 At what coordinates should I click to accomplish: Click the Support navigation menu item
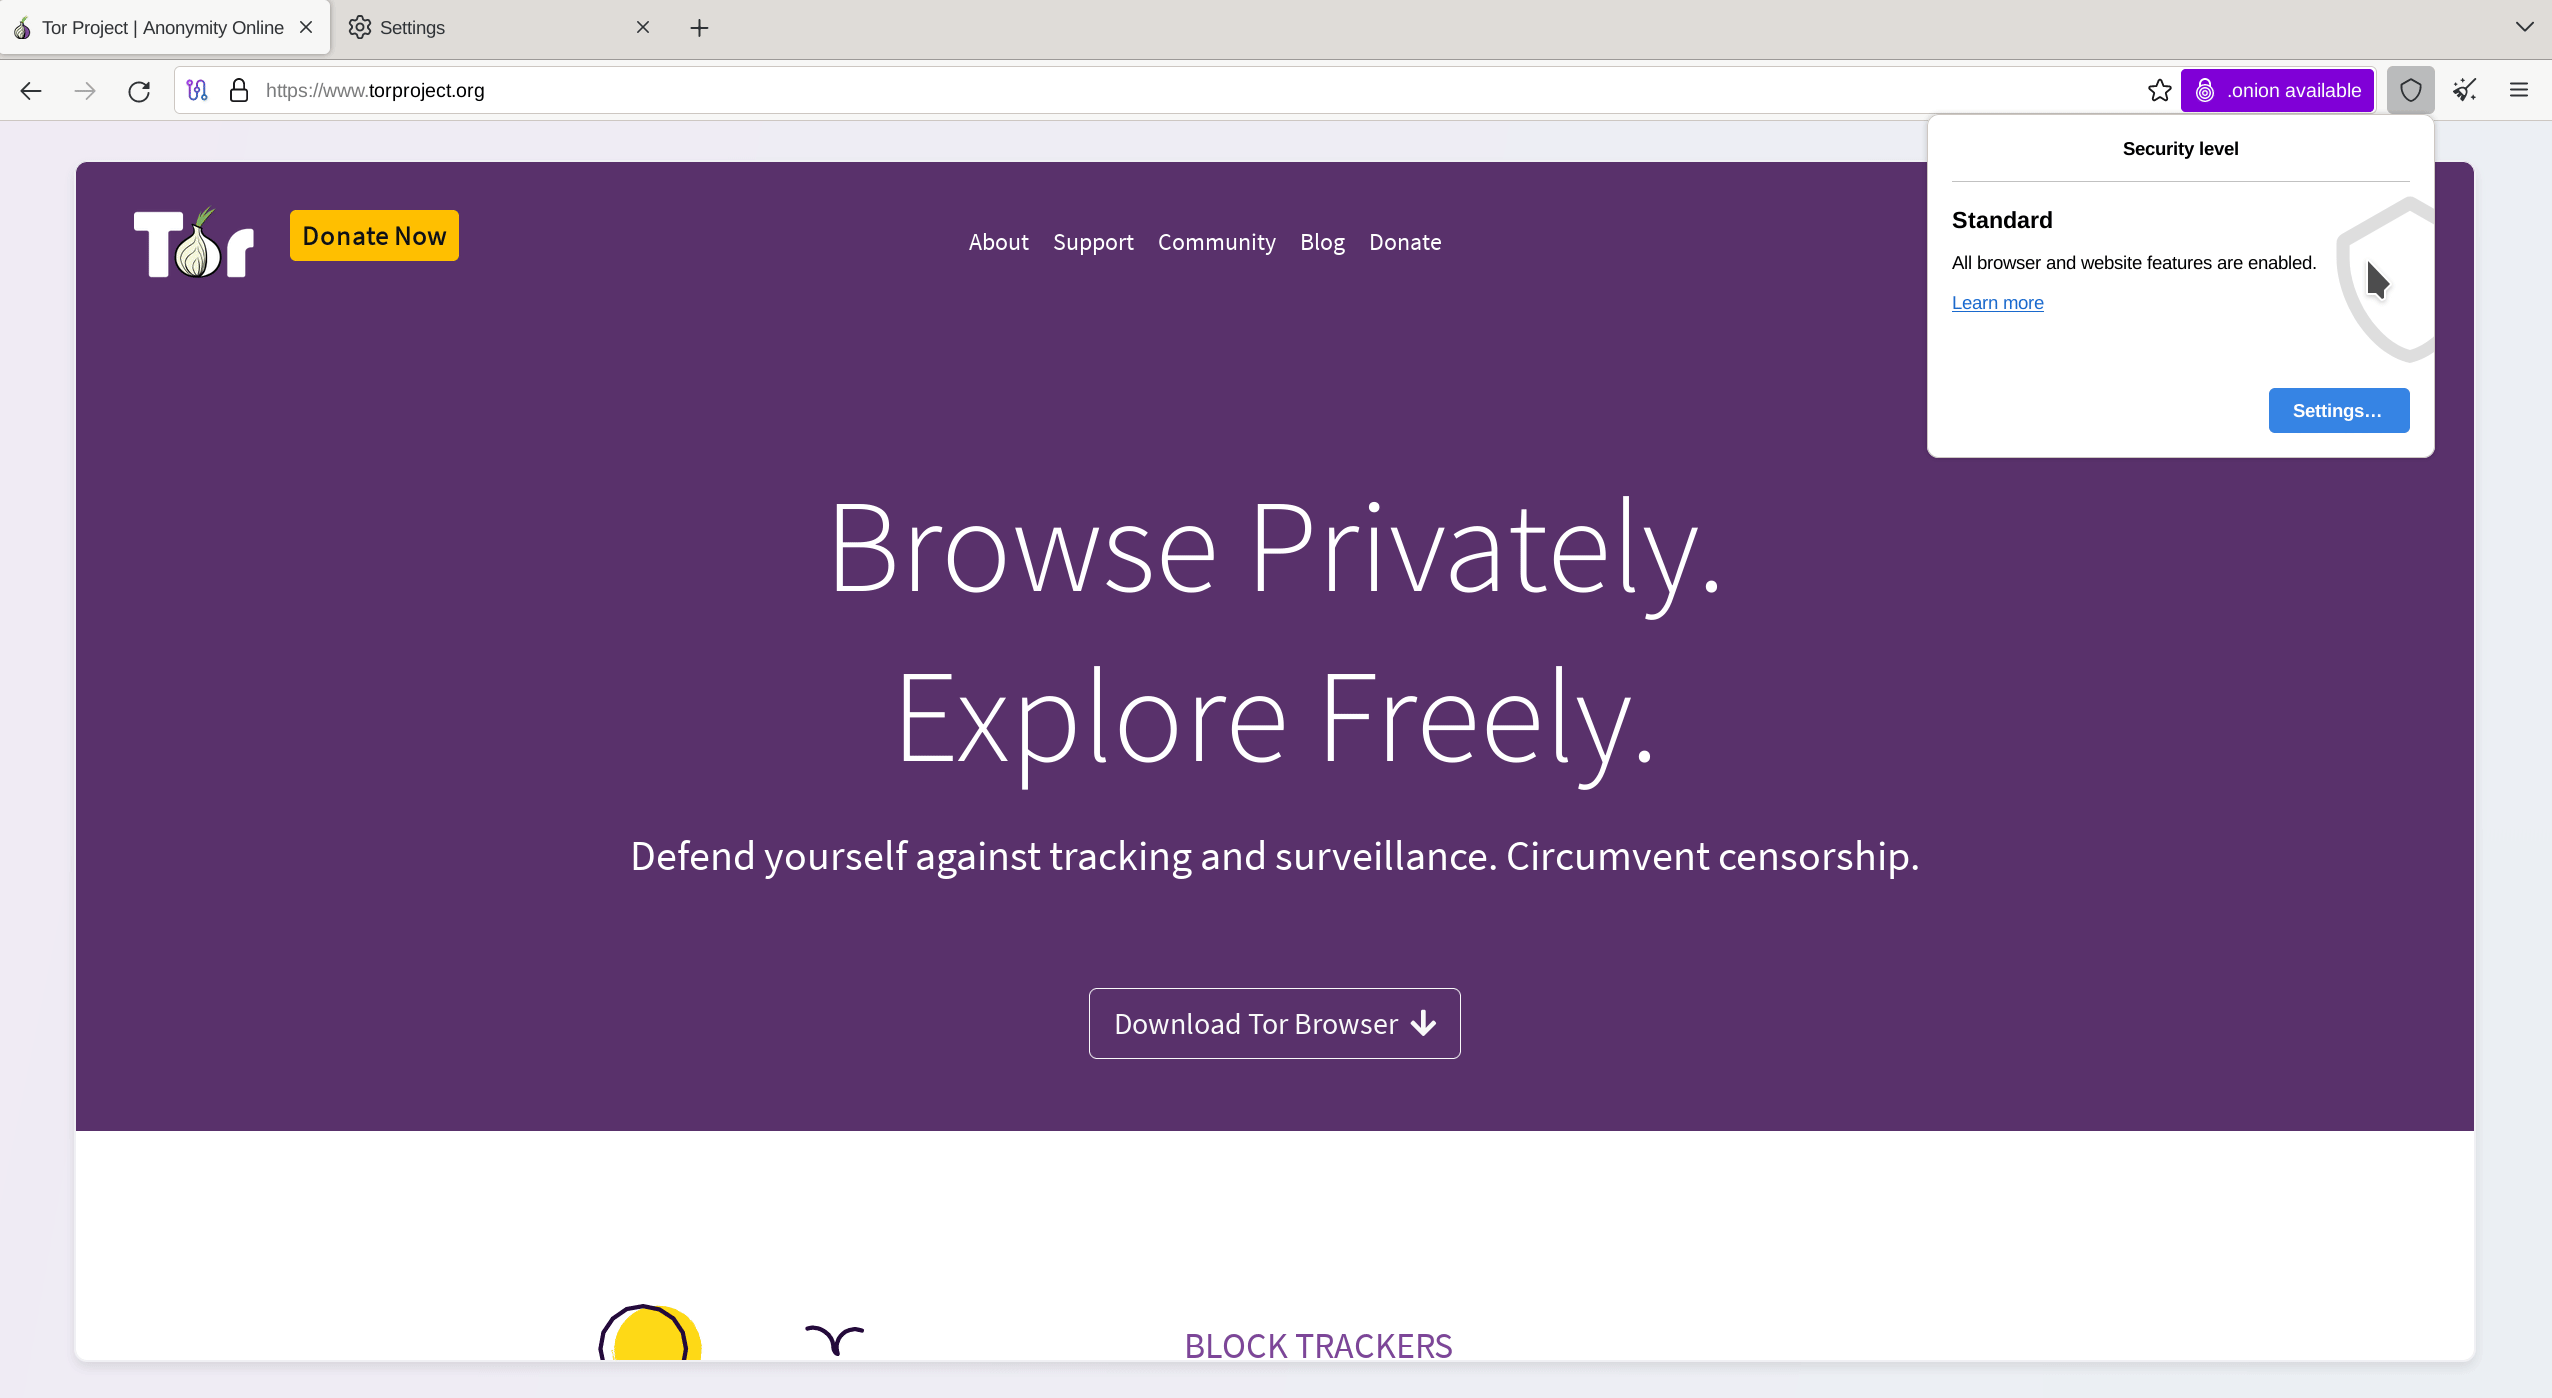(1093, 241)
